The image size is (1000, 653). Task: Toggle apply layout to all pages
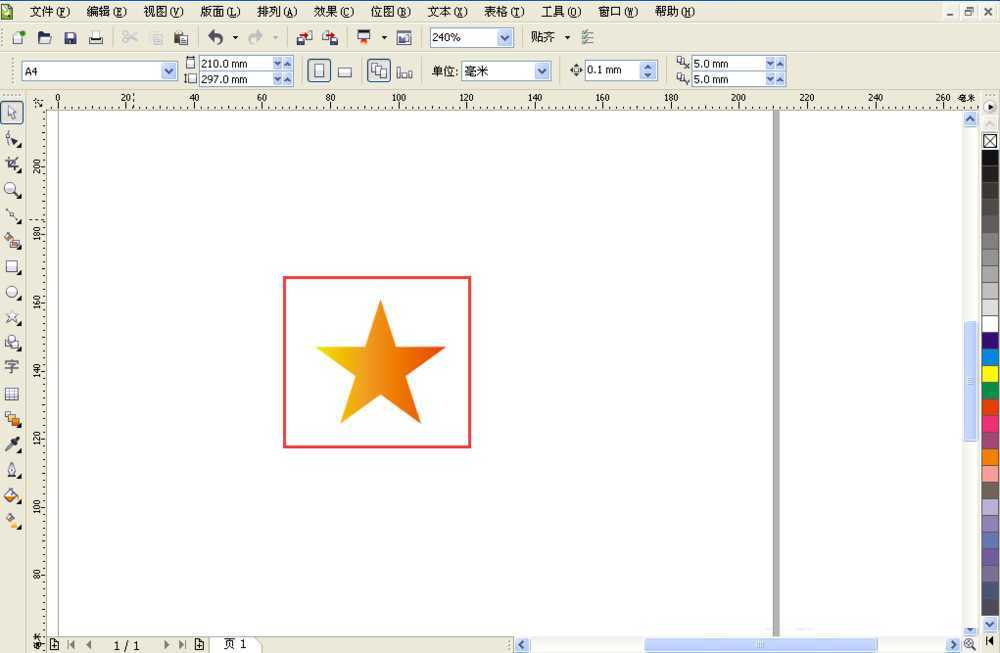coord(379,71)
